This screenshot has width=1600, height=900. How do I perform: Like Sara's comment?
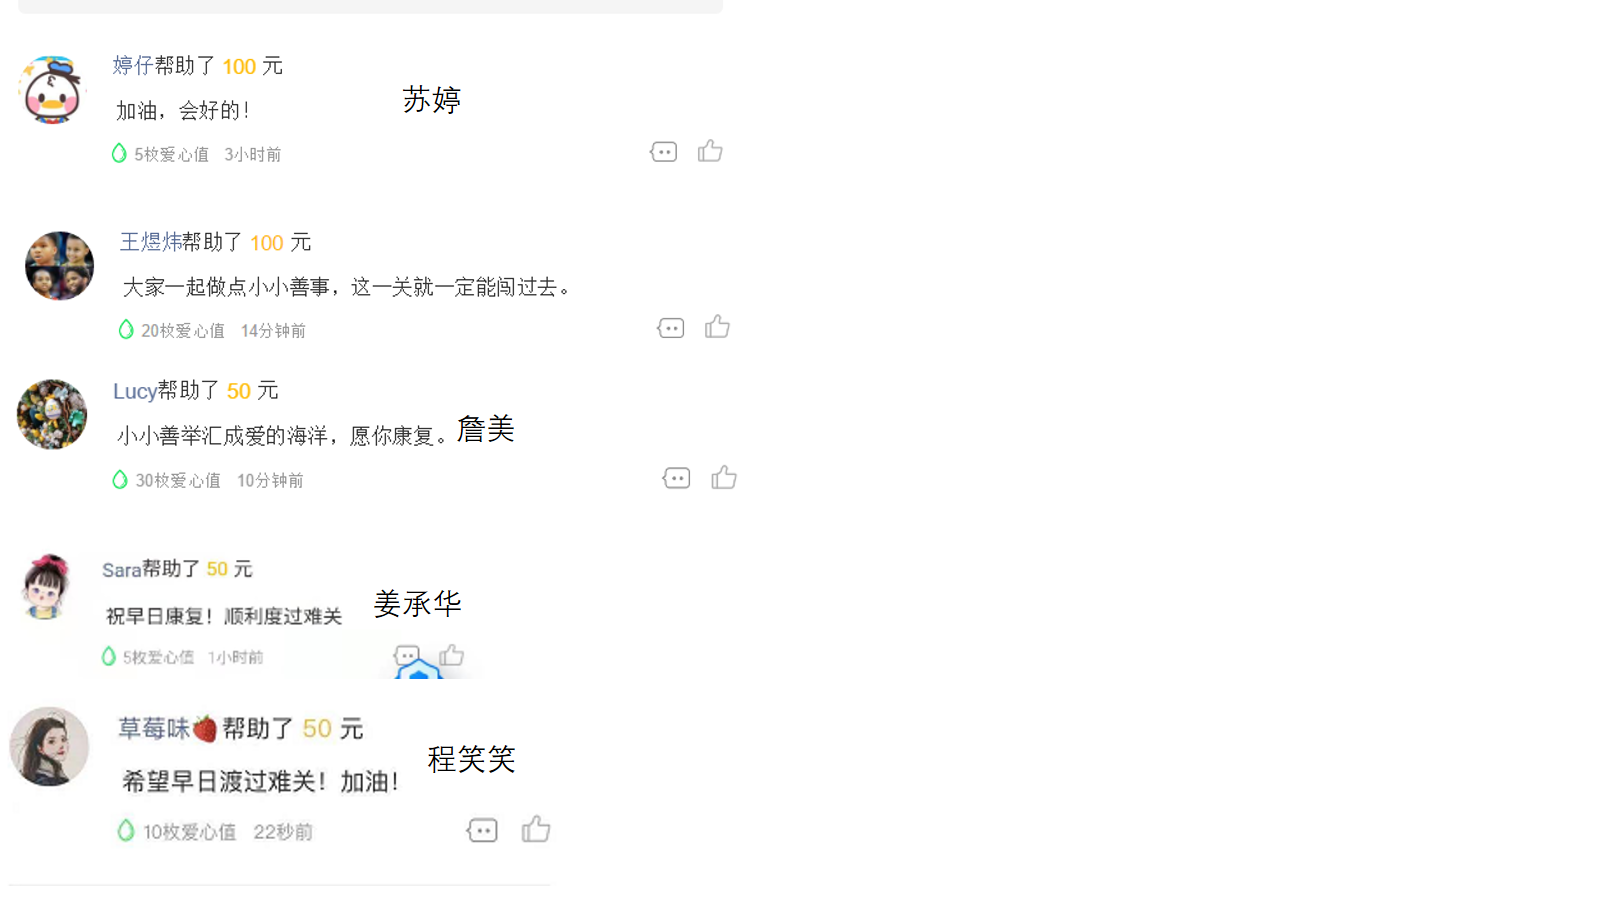coord(452,655)
